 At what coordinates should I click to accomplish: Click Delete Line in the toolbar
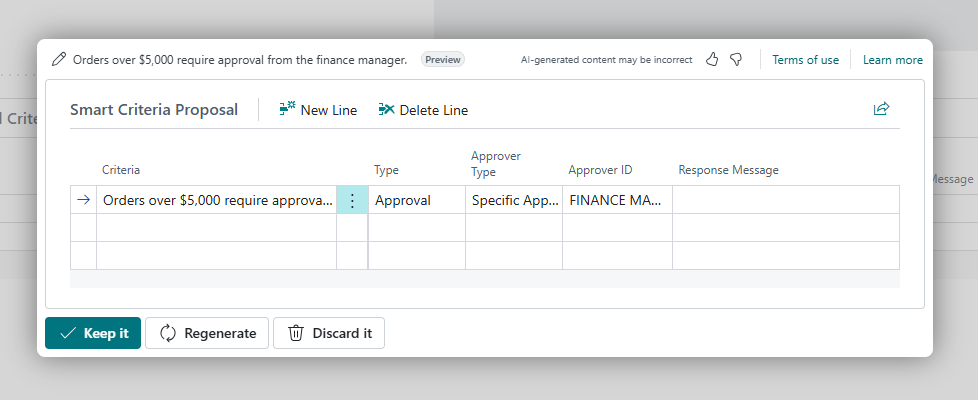[x=423, y=110]
